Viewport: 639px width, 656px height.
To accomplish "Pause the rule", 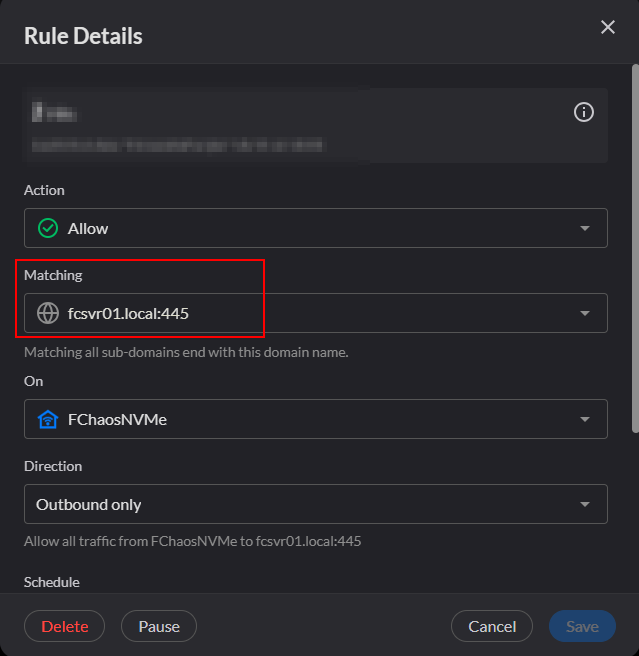I will point(159,627).
